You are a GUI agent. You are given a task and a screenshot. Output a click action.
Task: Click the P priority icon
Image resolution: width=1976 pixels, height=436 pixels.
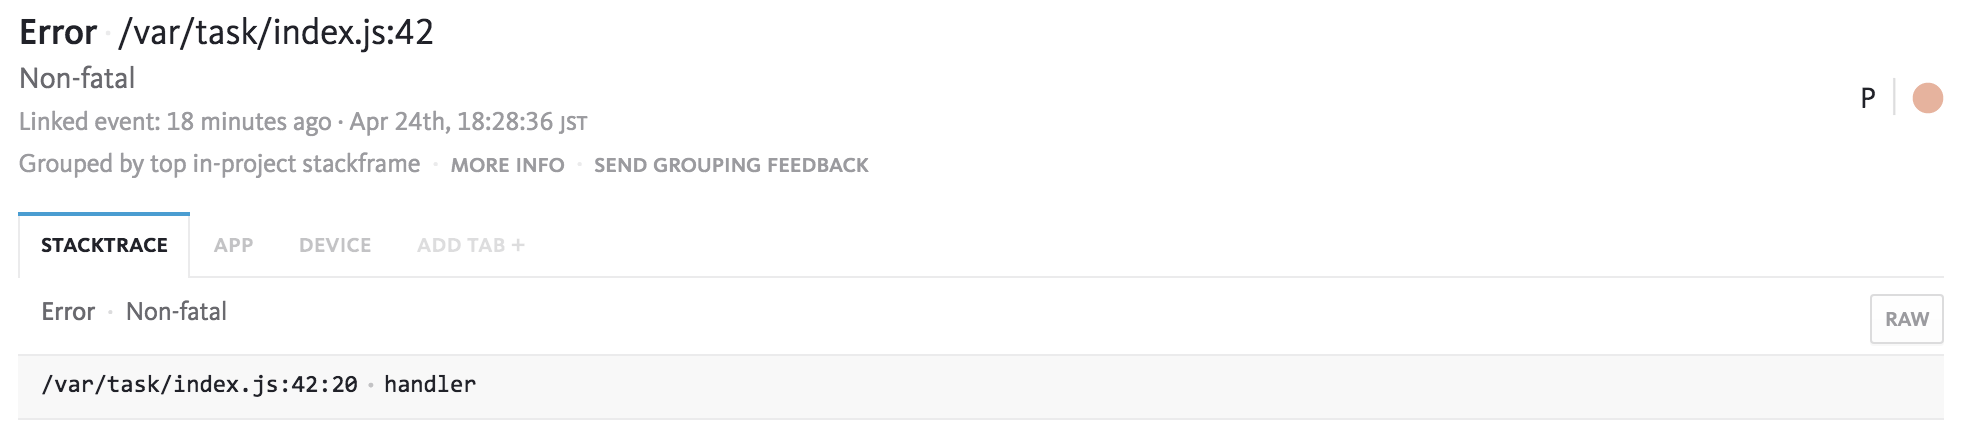pyautogui.click(x=1867, y=99)
